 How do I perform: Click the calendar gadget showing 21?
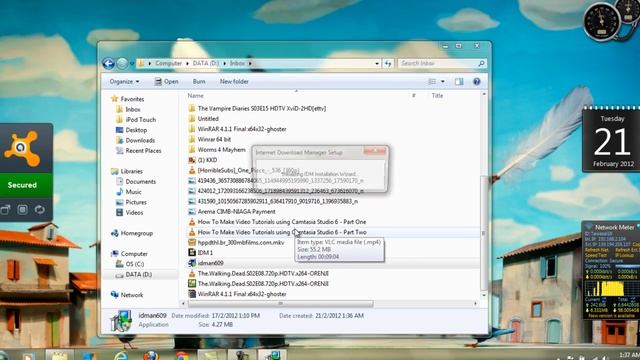click(611, 140)
